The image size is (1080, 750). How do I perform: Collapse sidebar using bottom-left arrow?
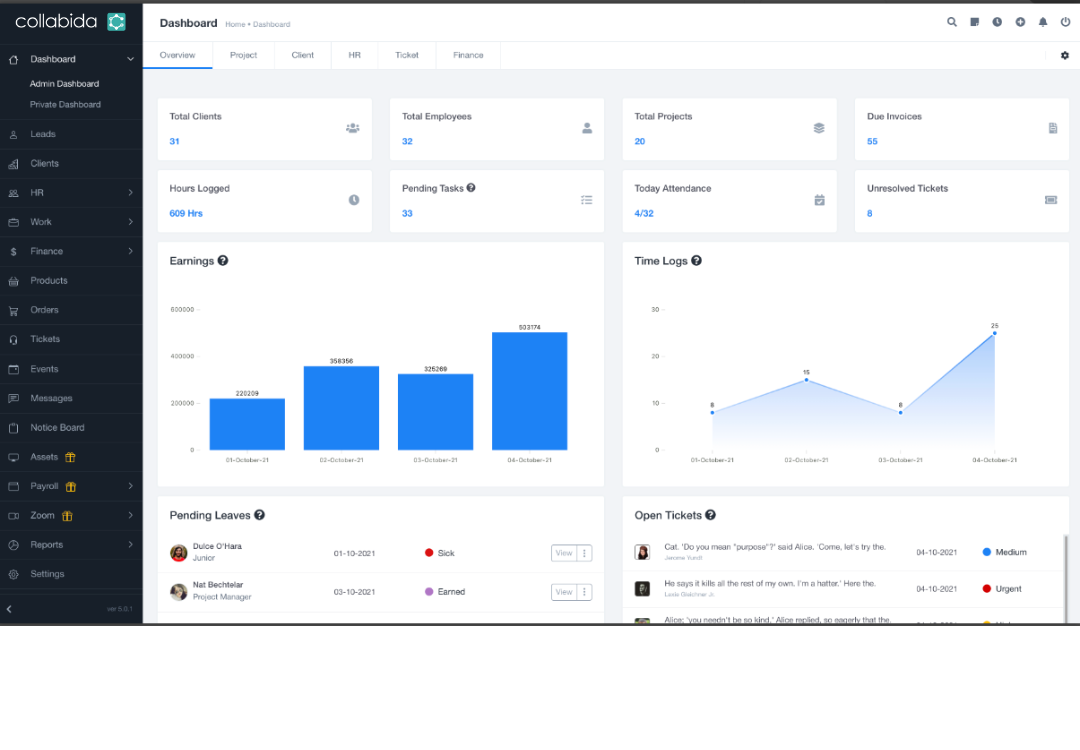9,609
